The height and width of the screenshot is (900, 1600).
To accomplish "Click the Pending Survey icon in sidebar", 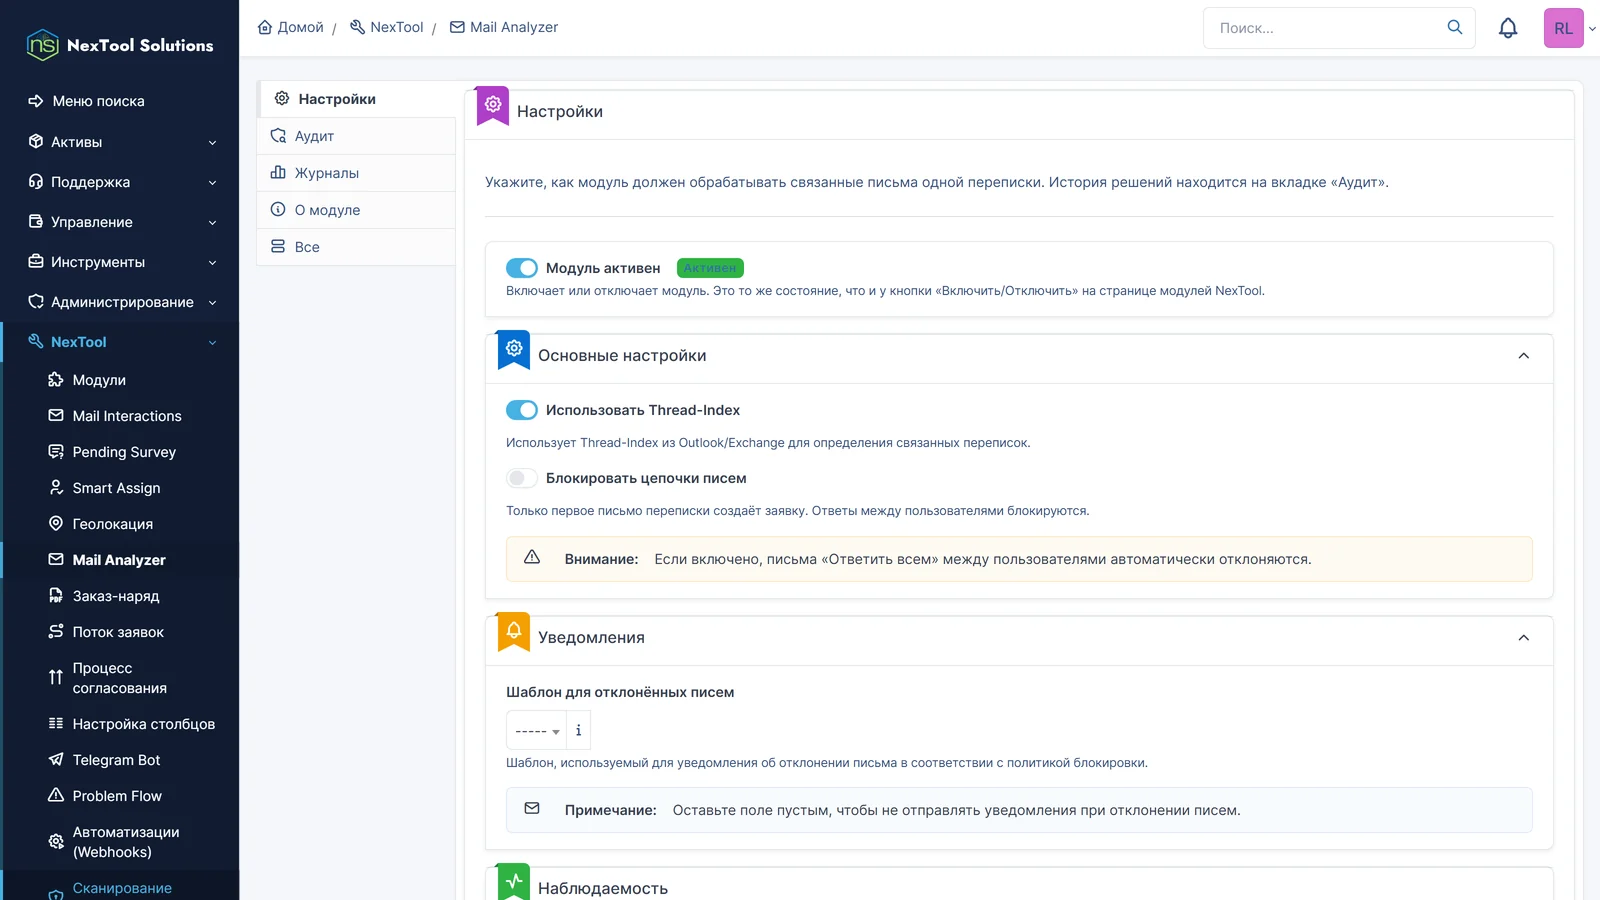I will click(56, 452).
